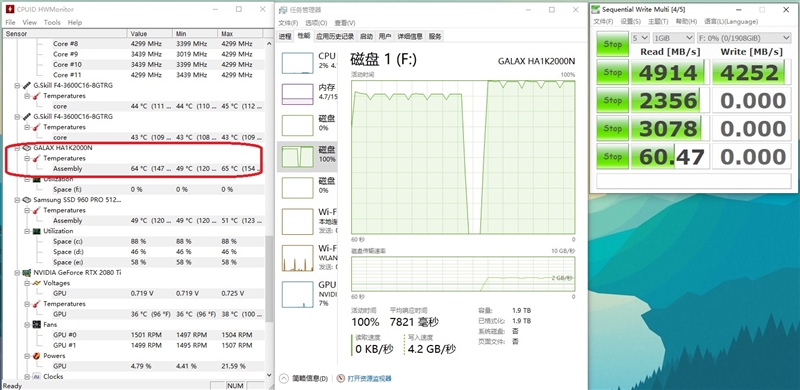Screen dimensions: 800x390
Task: Open the File menu in HWMonitor
Action: click(x=10, y=22)
